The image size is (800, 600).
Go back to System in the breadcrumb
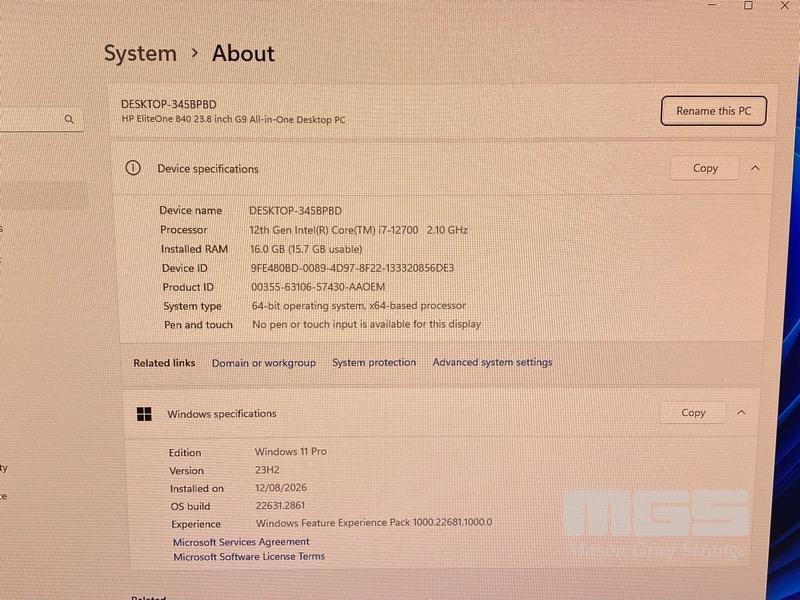click(140, 54)
